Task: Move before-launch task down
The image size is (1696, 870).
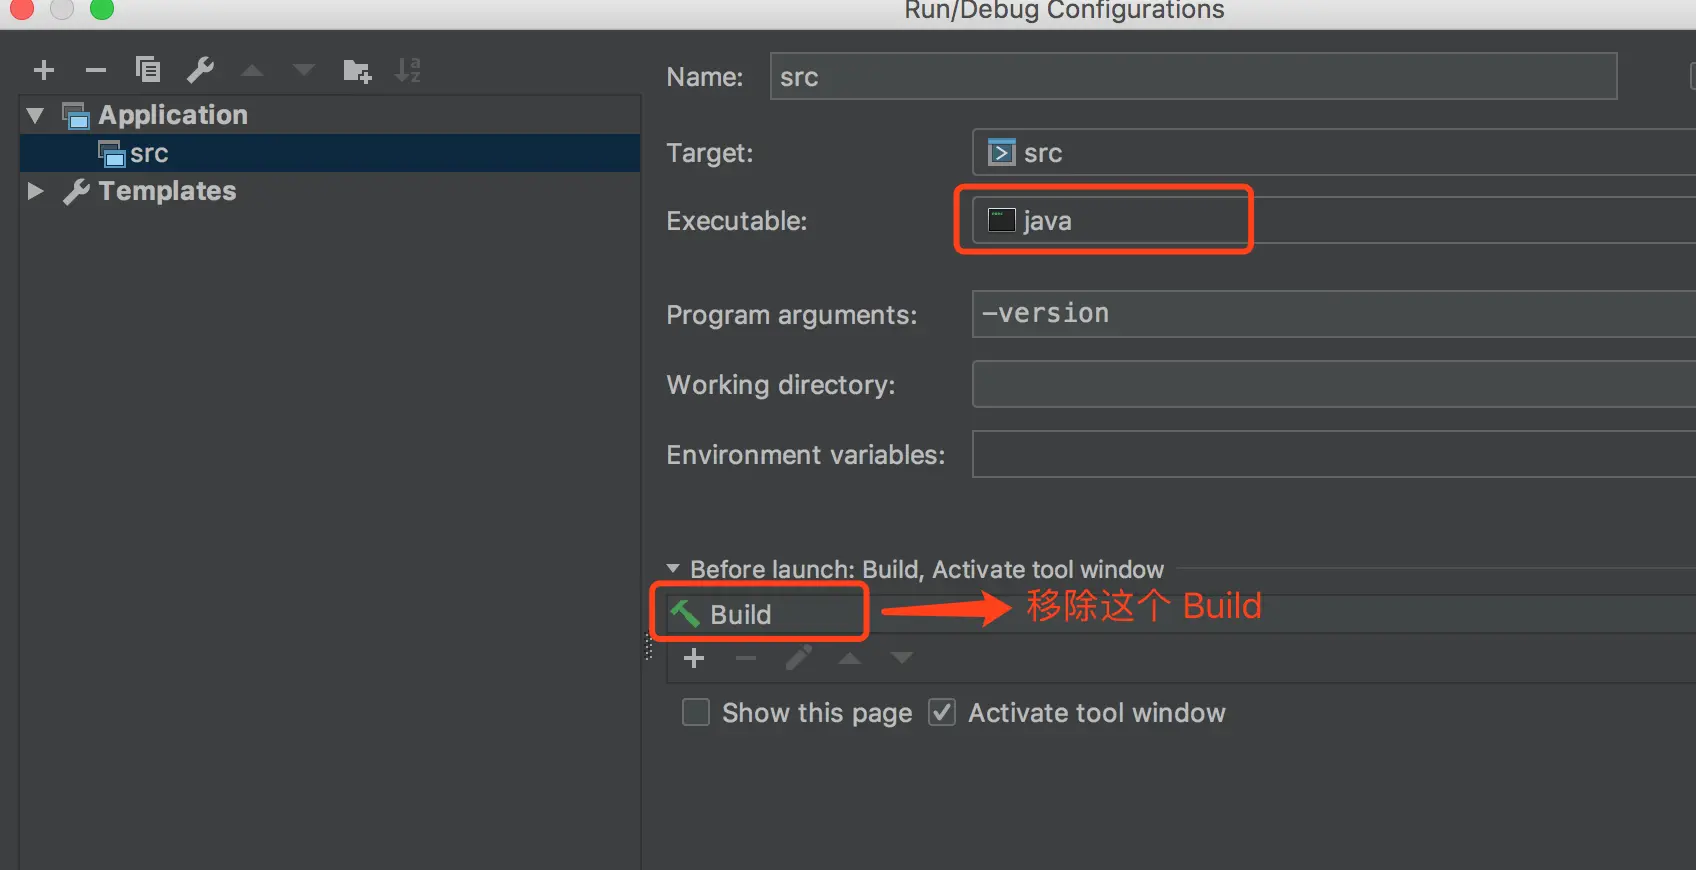Action: (x=902, y=658)
